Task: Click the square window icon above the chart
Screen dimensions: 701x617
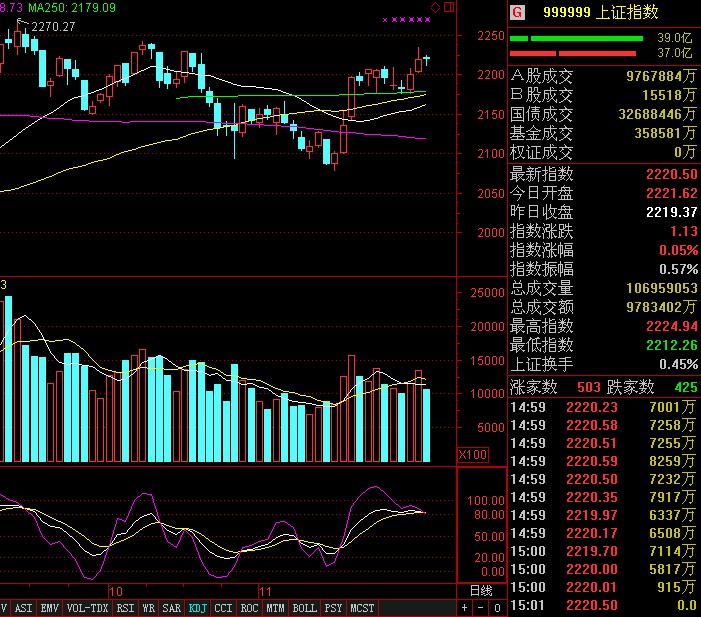Action: coord(449,7)
